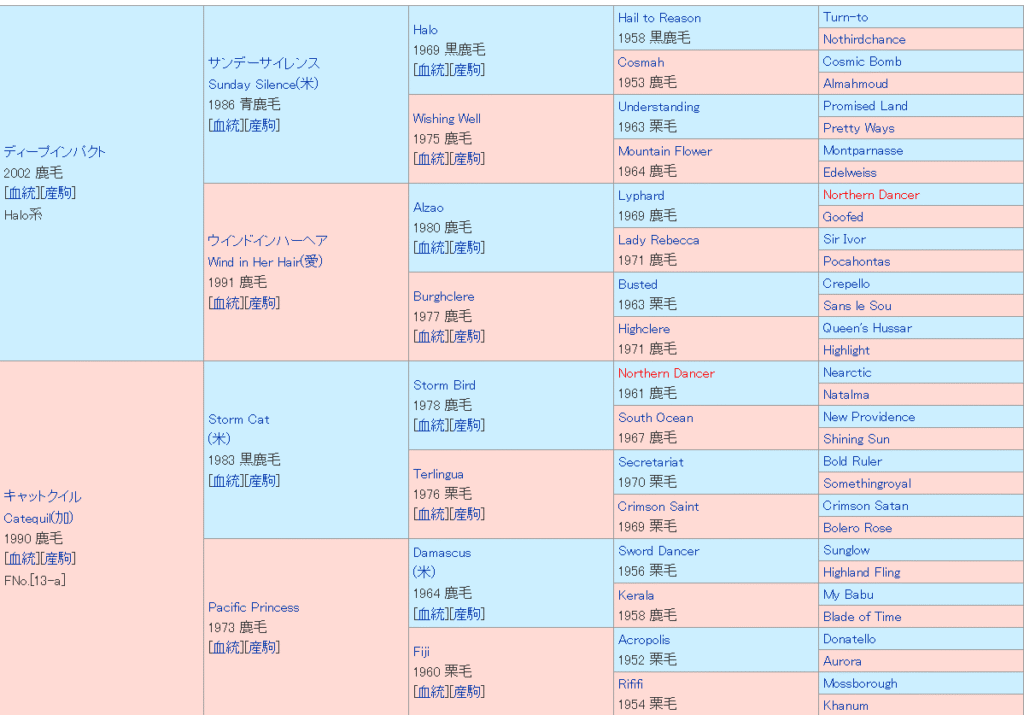Screen dimensions: 1024x715
Task: Click the Alzao horse name
Action: tap(429, 208)
